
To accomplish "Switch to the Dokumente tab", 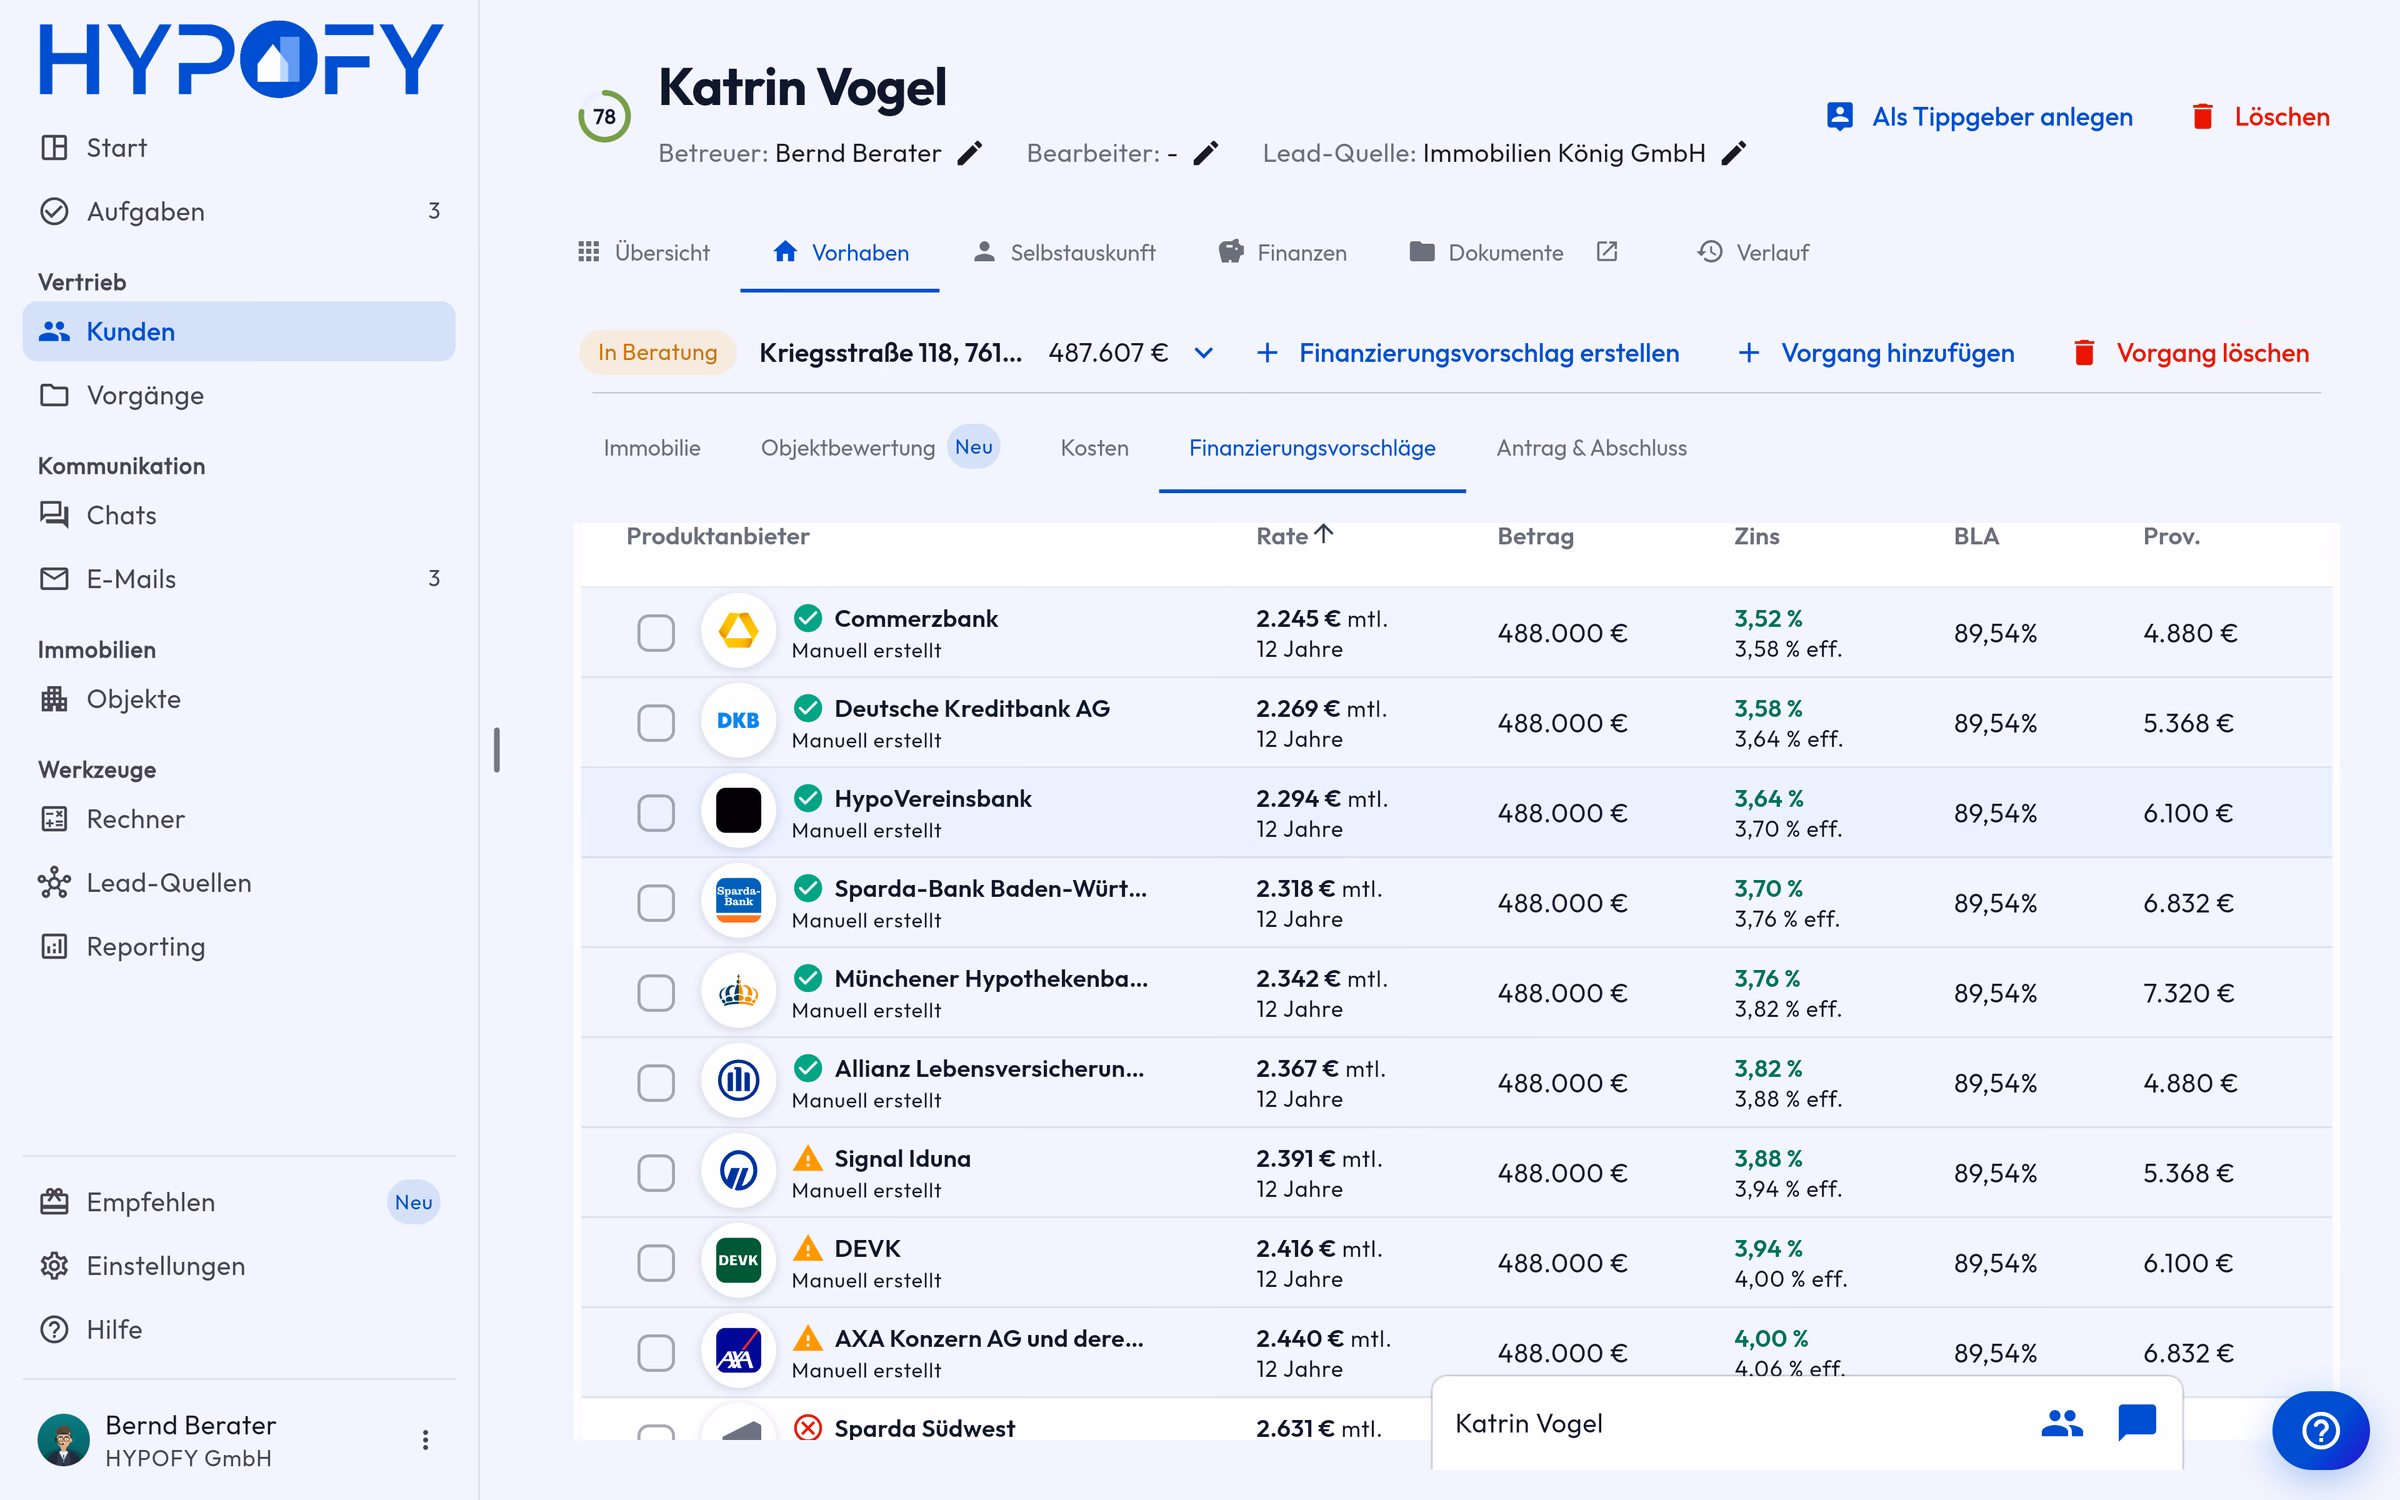I will [x=1486, y=252].
